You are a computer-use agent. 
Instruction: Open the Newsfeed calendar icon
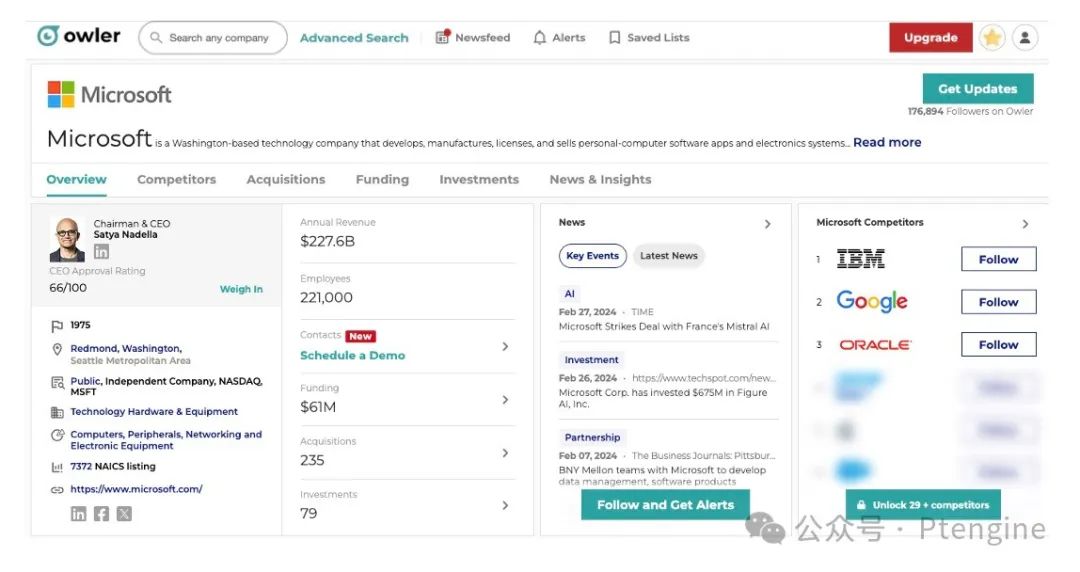click(442, 38)
